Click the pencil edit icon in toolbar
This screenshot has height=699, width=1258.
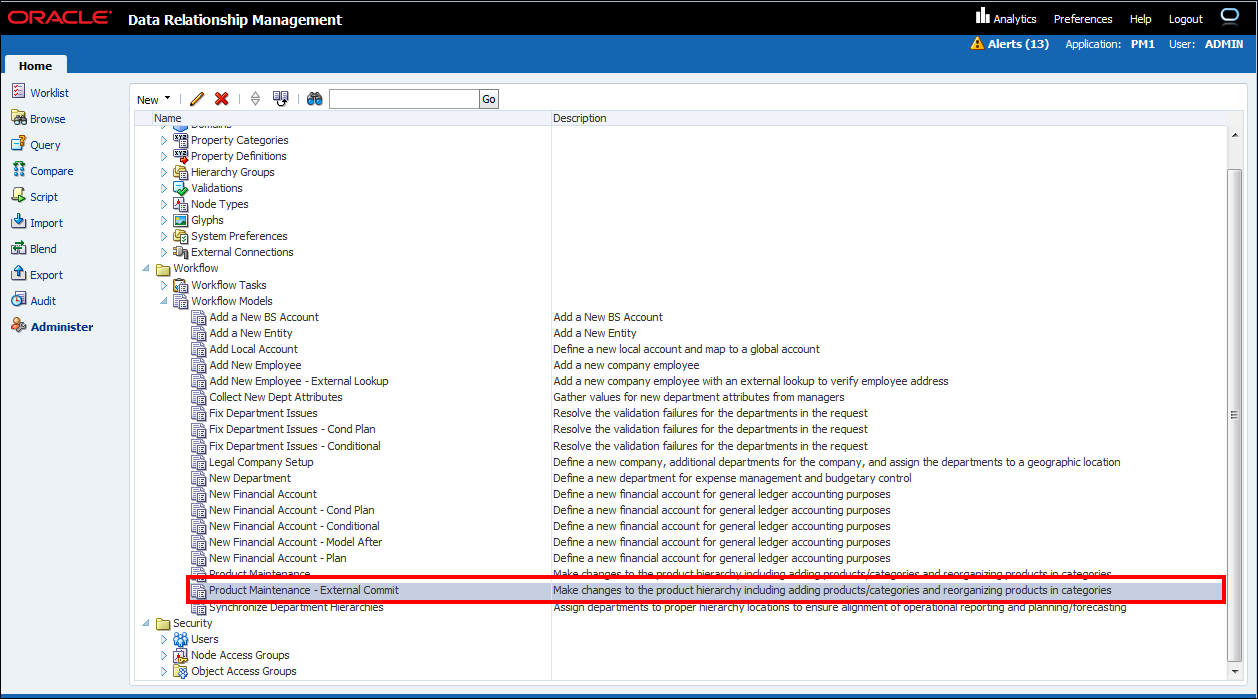pos(197,99)
